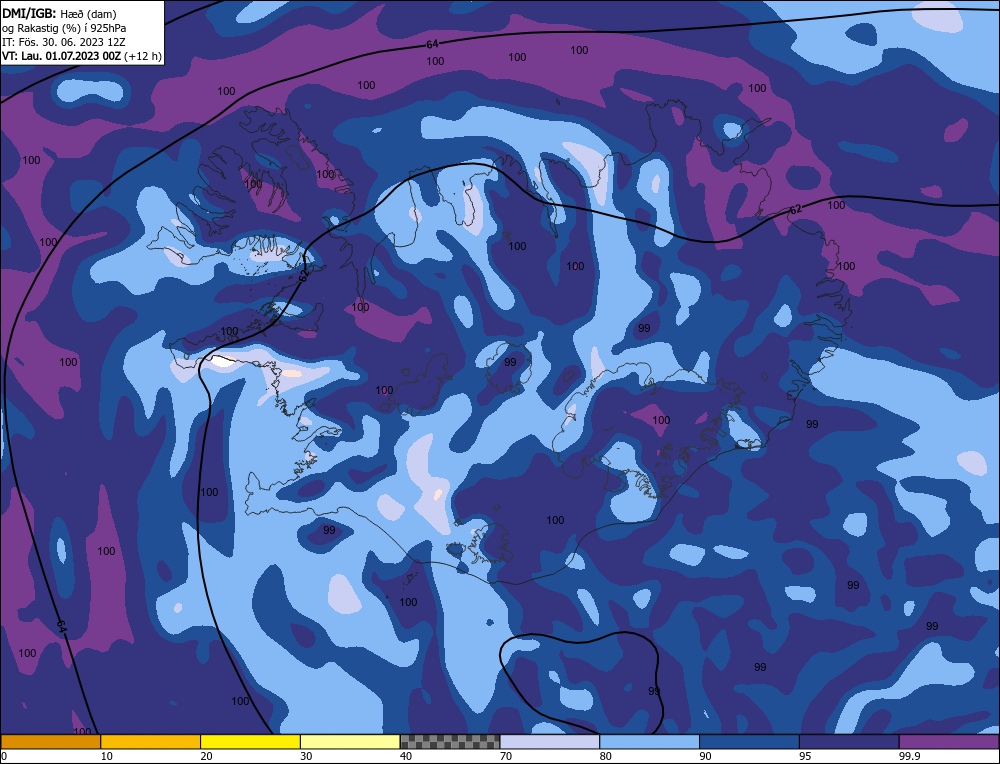This screenshot has height=764, width=1000.
Task: Click the legend value "10" under the color bar
Action: tap(106, 756)
